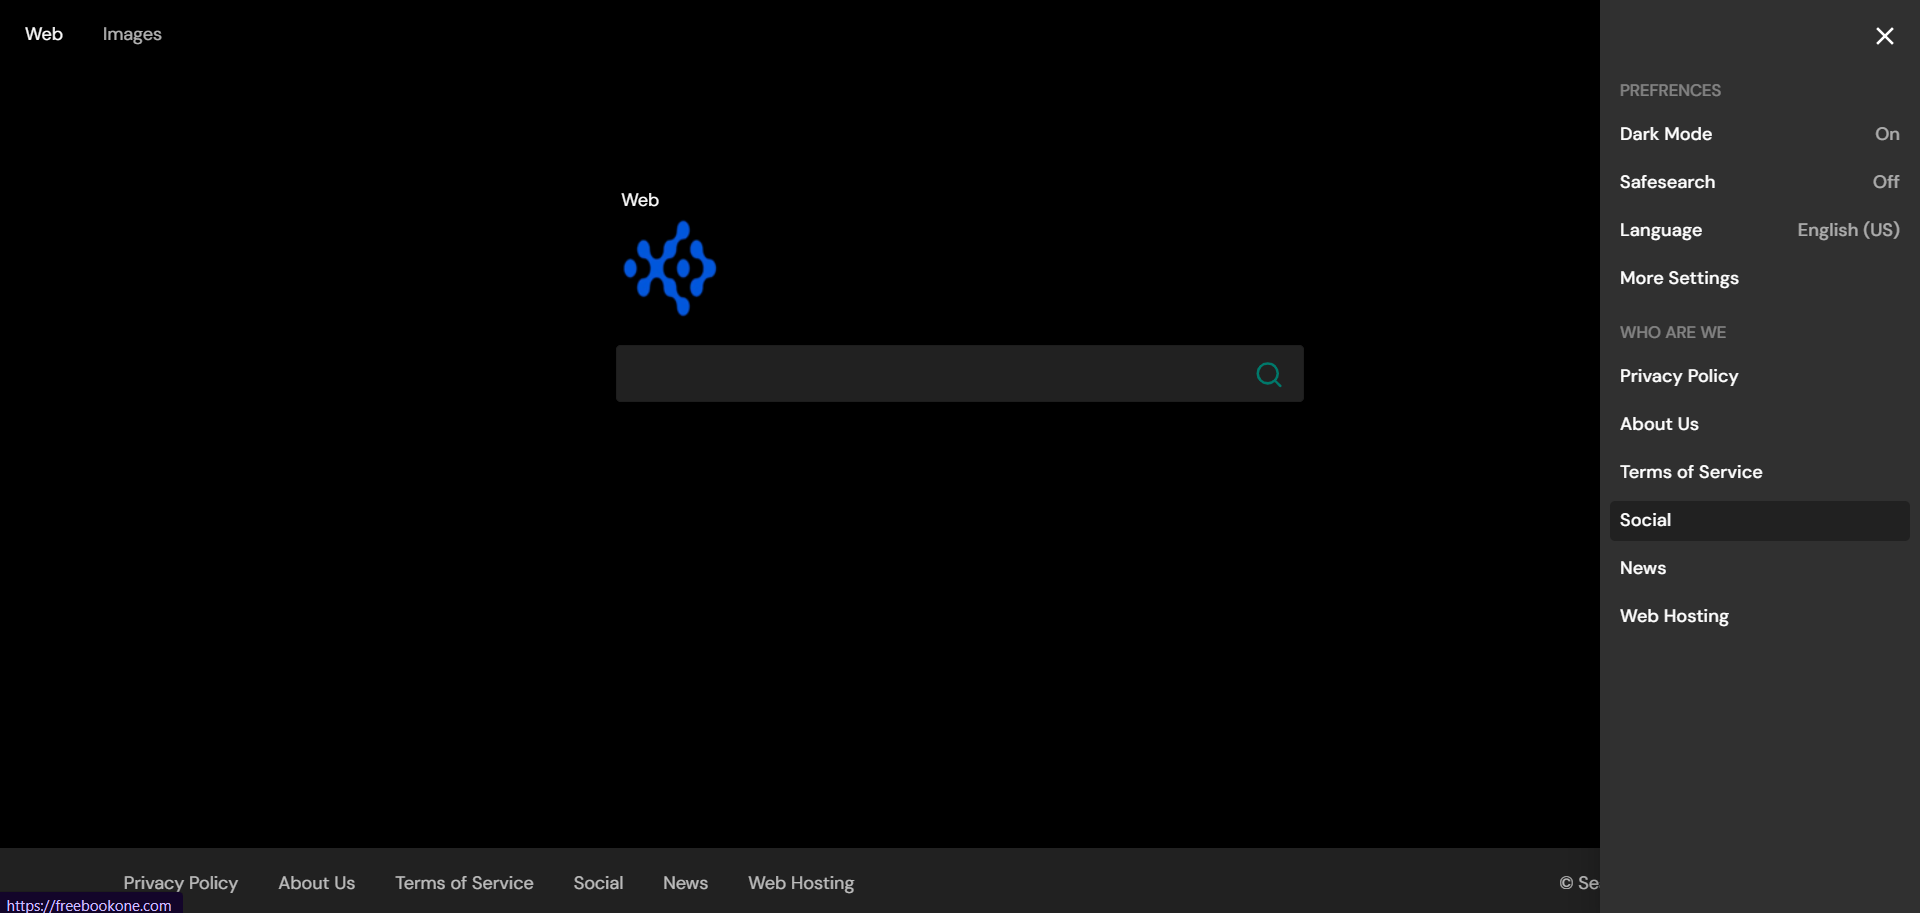This screenshot has height=913, width=1920.
Task: Select the Web tab at top
Action: click(x=44, y=34)
